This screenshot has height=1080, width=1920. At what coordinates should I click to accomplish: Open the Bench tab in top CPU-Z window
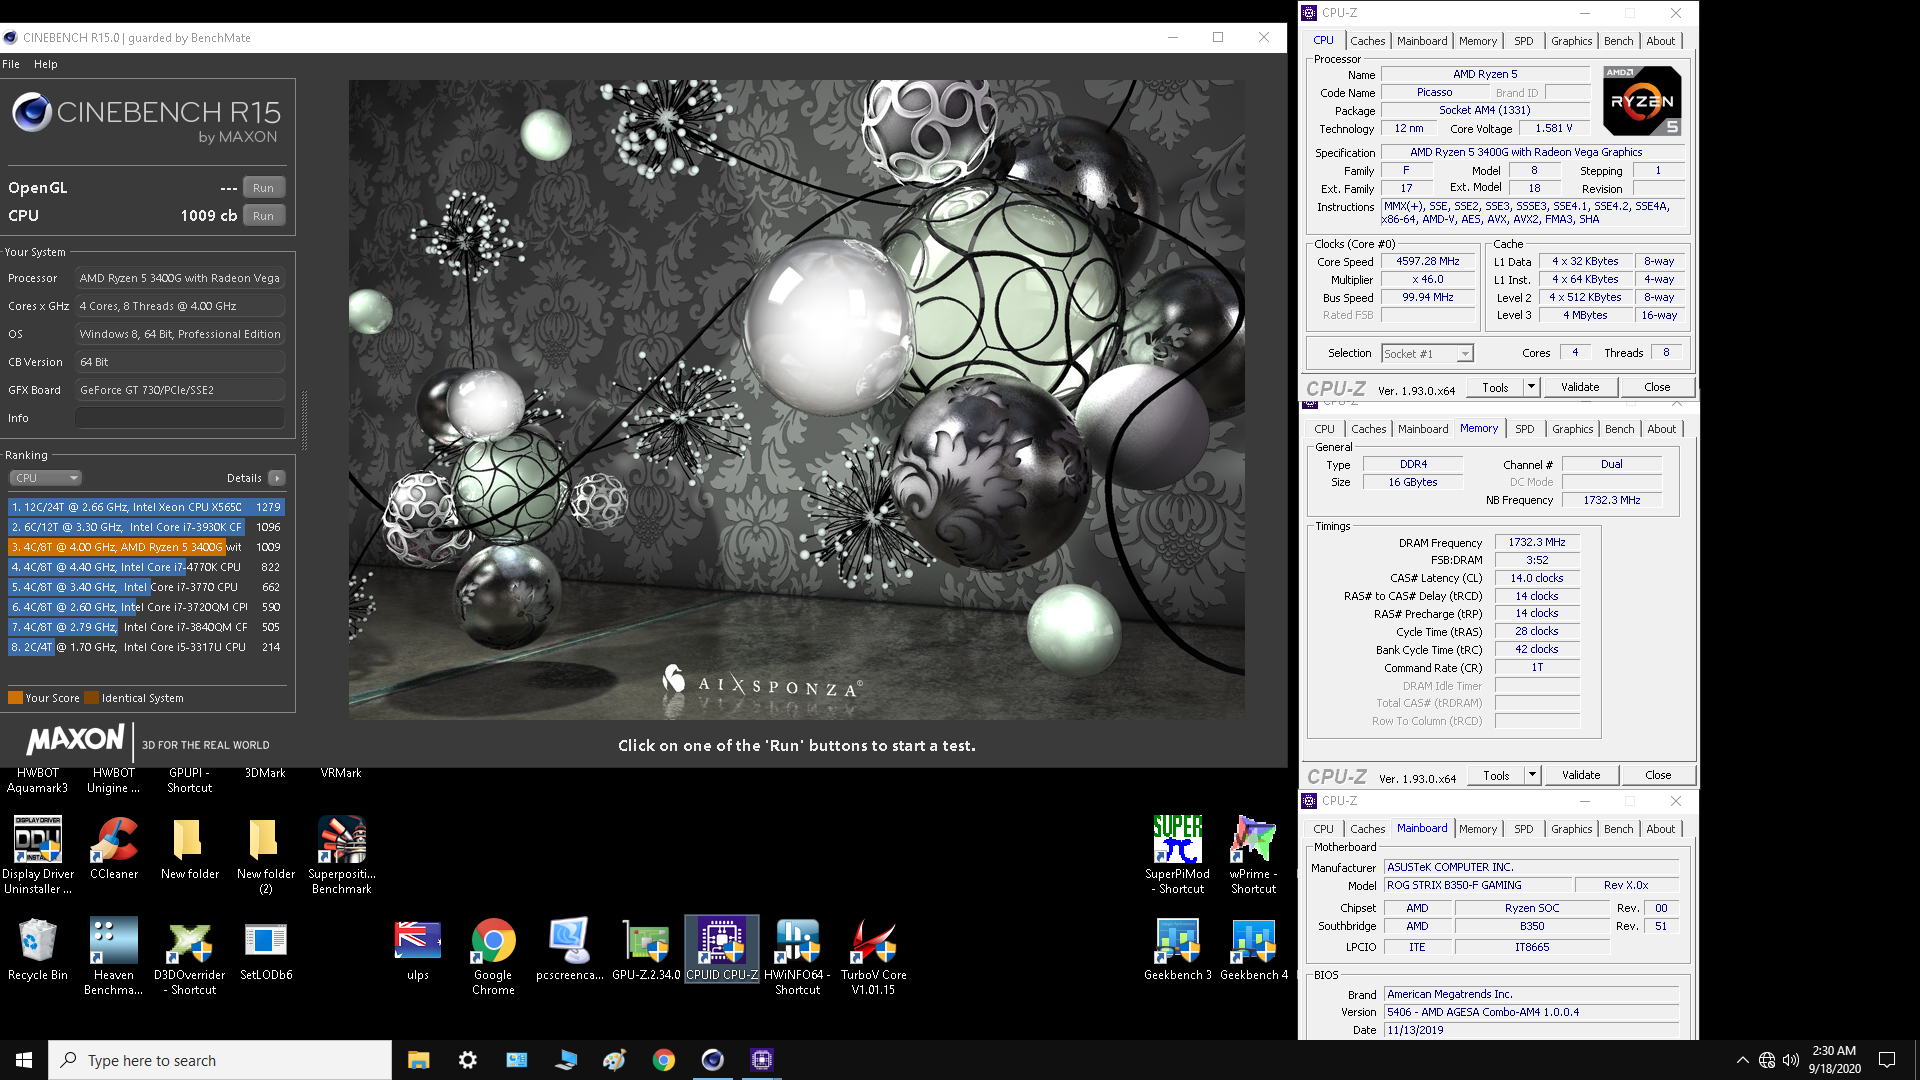[1618, 41]
